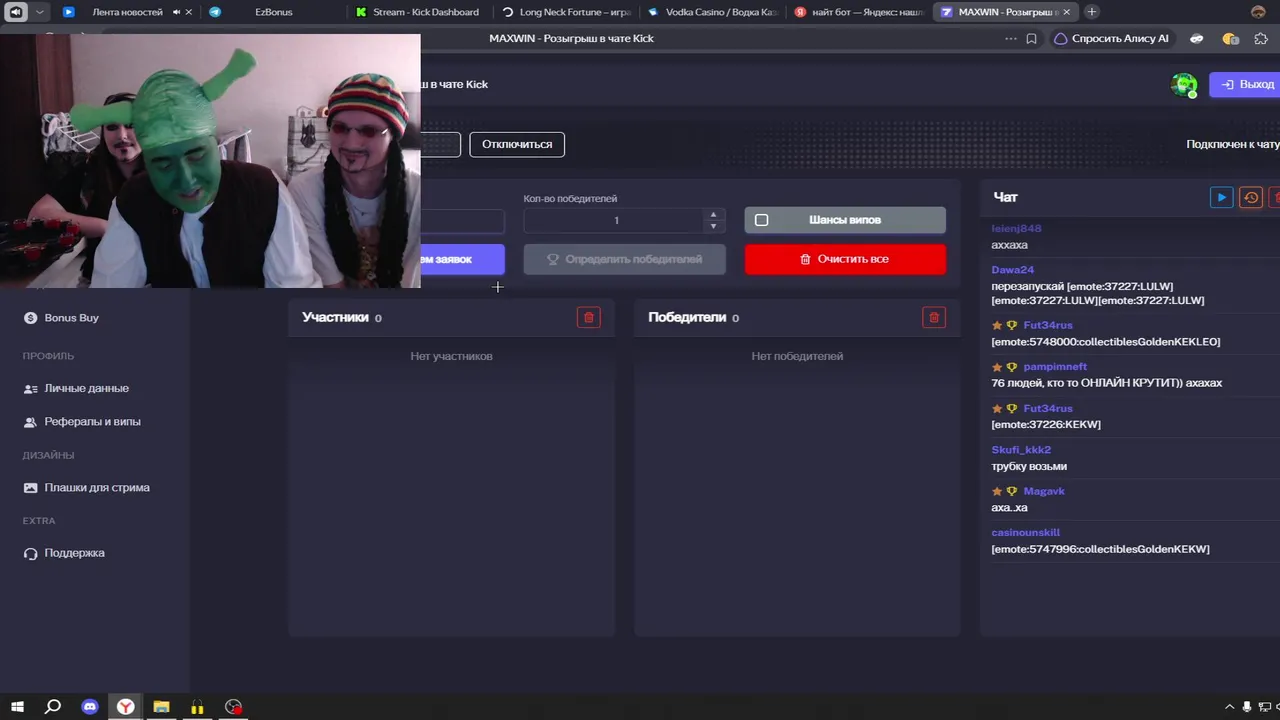The height and width of the screenshot is (720, 1280).
Task: Click the Поддержка headset icon
Action: coord(30,553)
